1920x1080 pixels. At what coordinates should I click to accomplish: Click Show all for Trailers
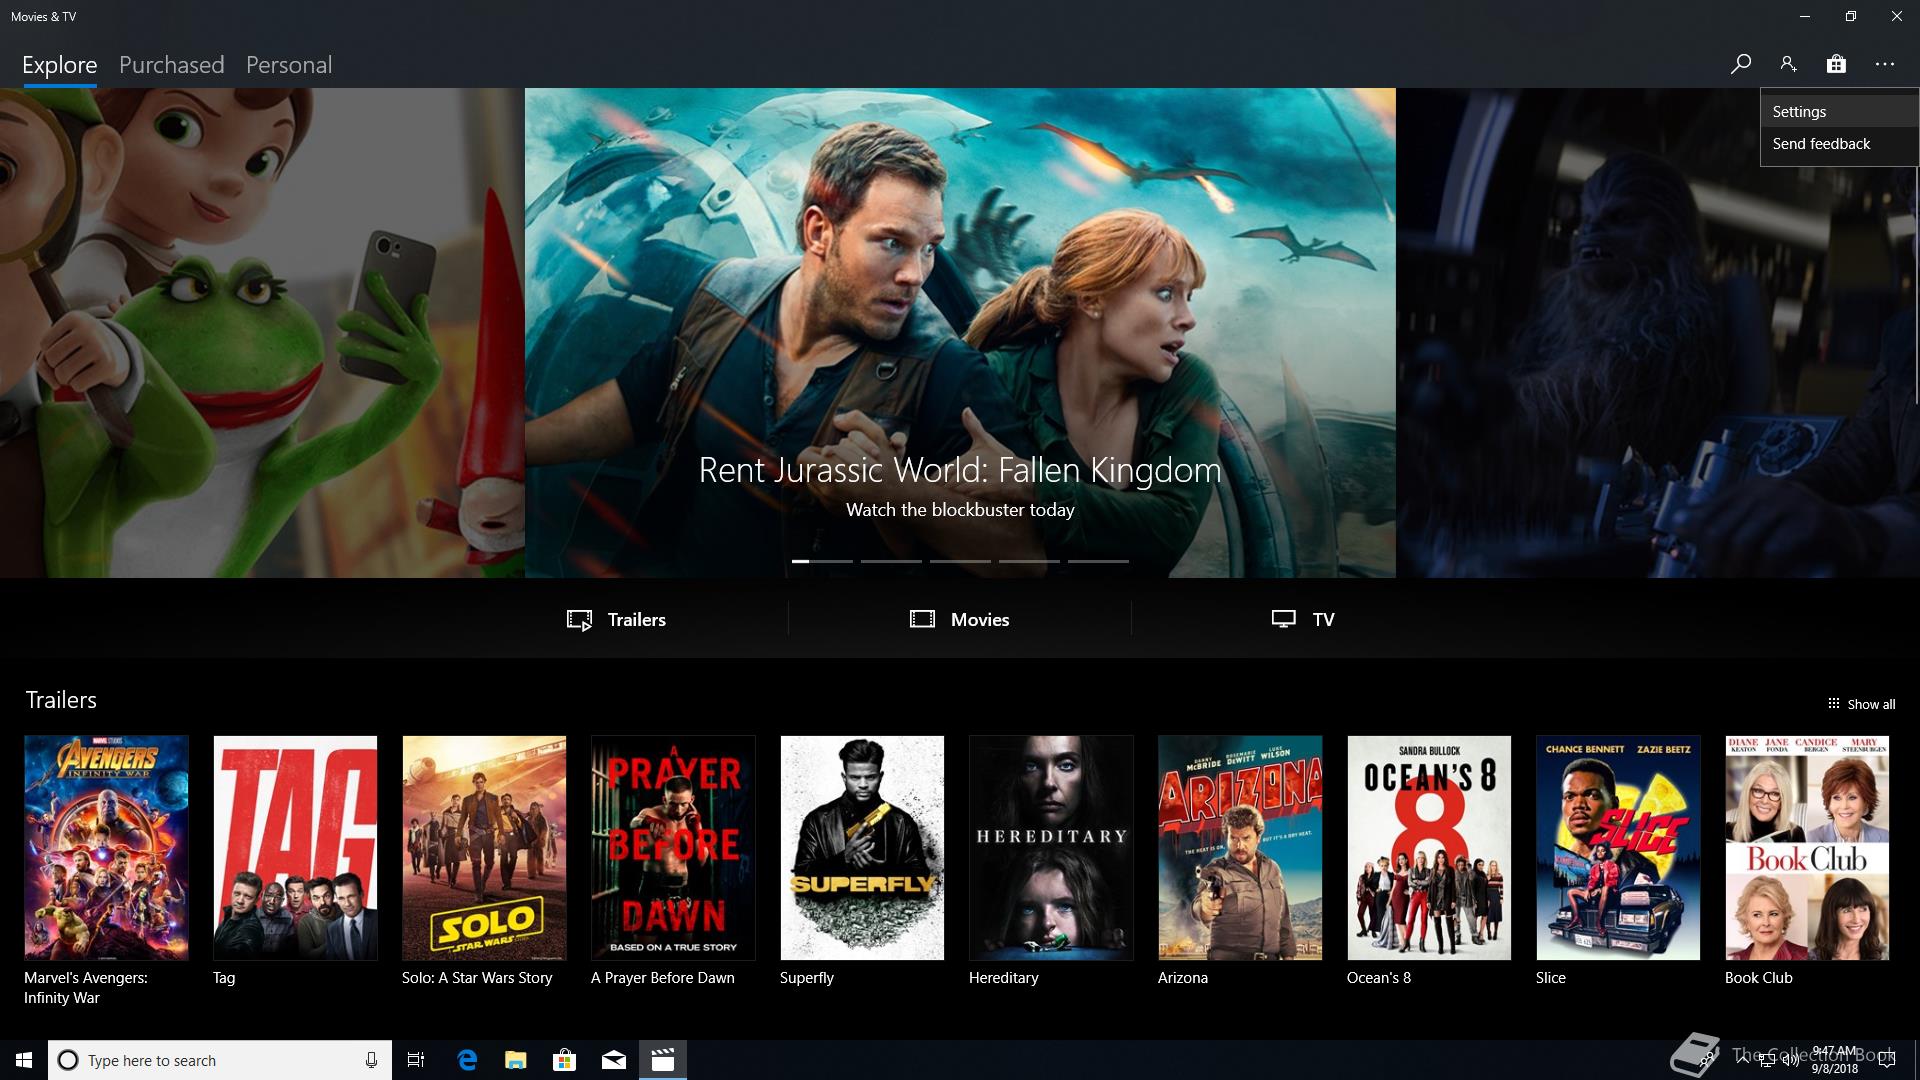pyautogui.click(x=1861, y=704)
